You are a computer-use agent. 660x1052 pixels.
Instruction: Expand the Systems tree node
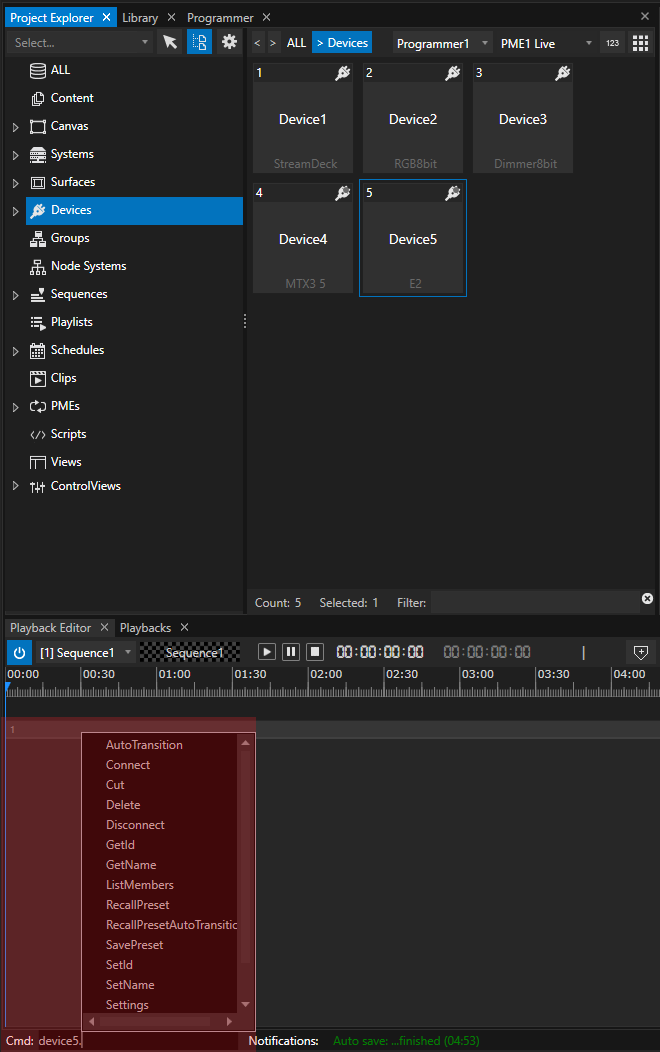point(15,155)
